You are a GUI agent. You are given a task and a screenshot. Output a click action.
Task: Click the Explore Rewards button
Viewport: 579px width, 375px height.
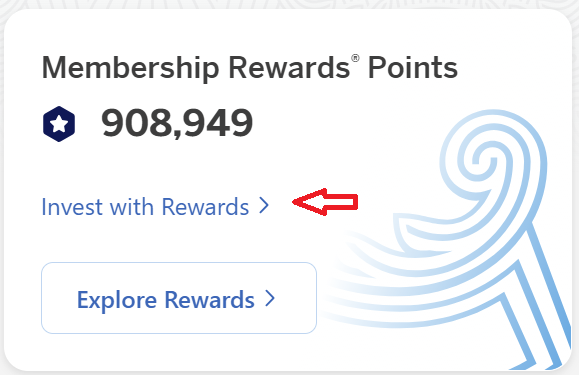179,298
